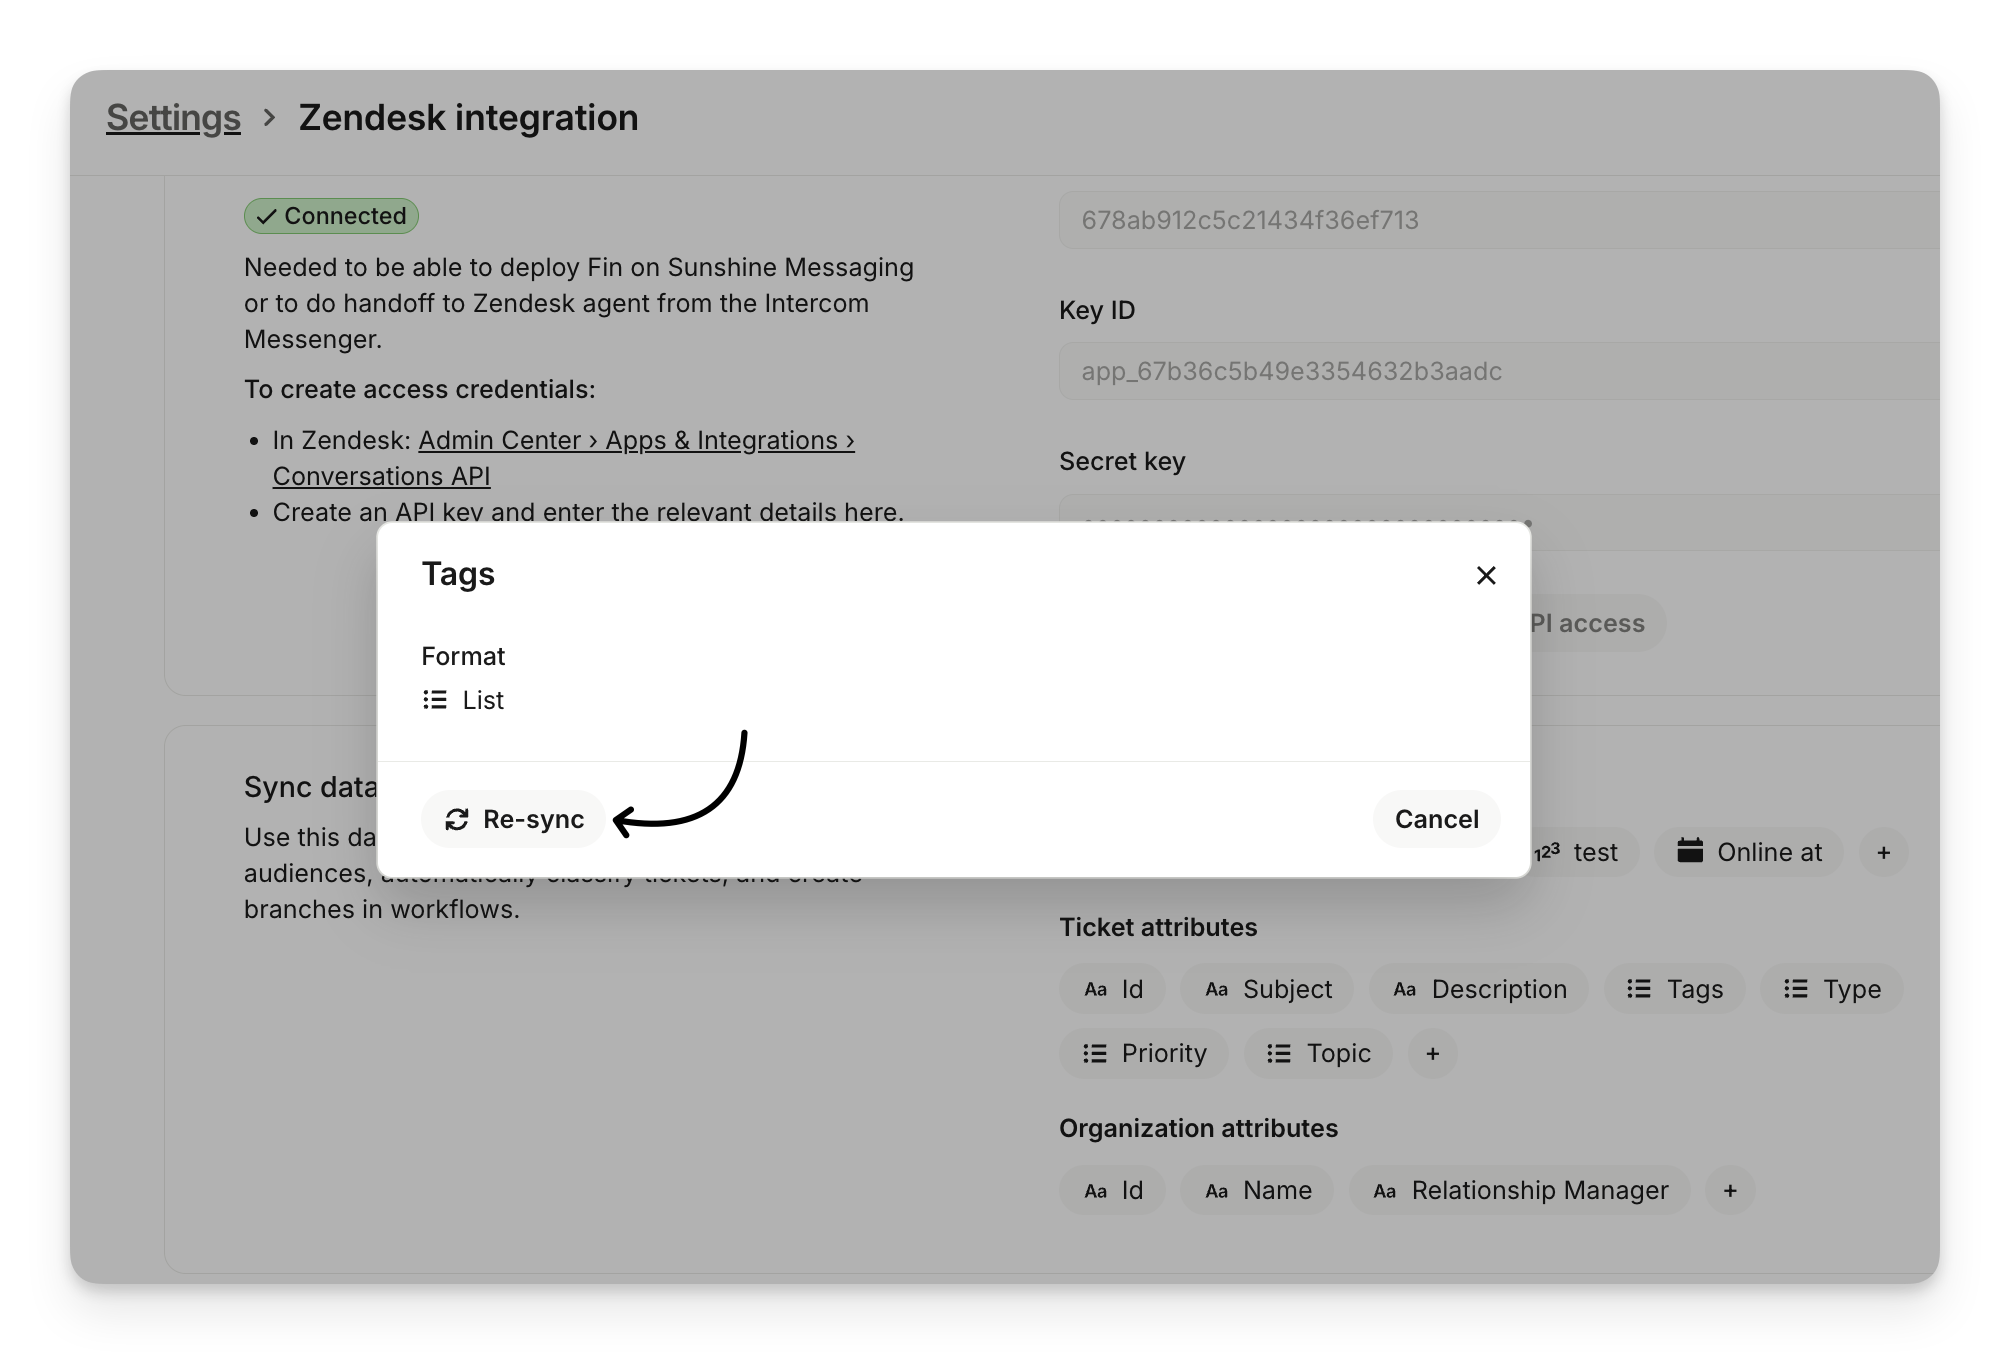Cancel the Tags dialog
The image size is (2010, 1354).
pyautogui.click(x=1436, y=819)
